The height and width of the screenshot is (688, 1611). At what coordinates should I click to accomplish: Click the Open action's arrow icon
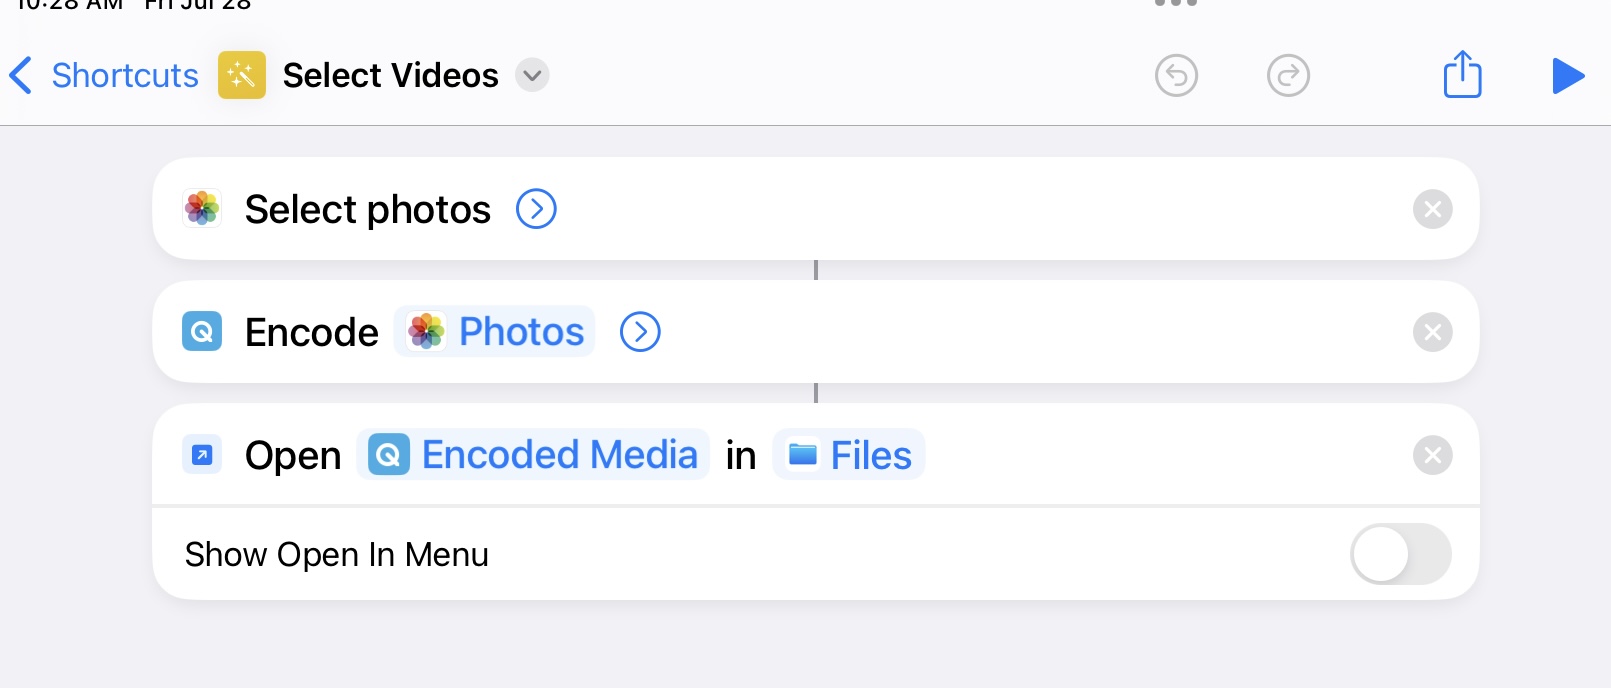202,455
